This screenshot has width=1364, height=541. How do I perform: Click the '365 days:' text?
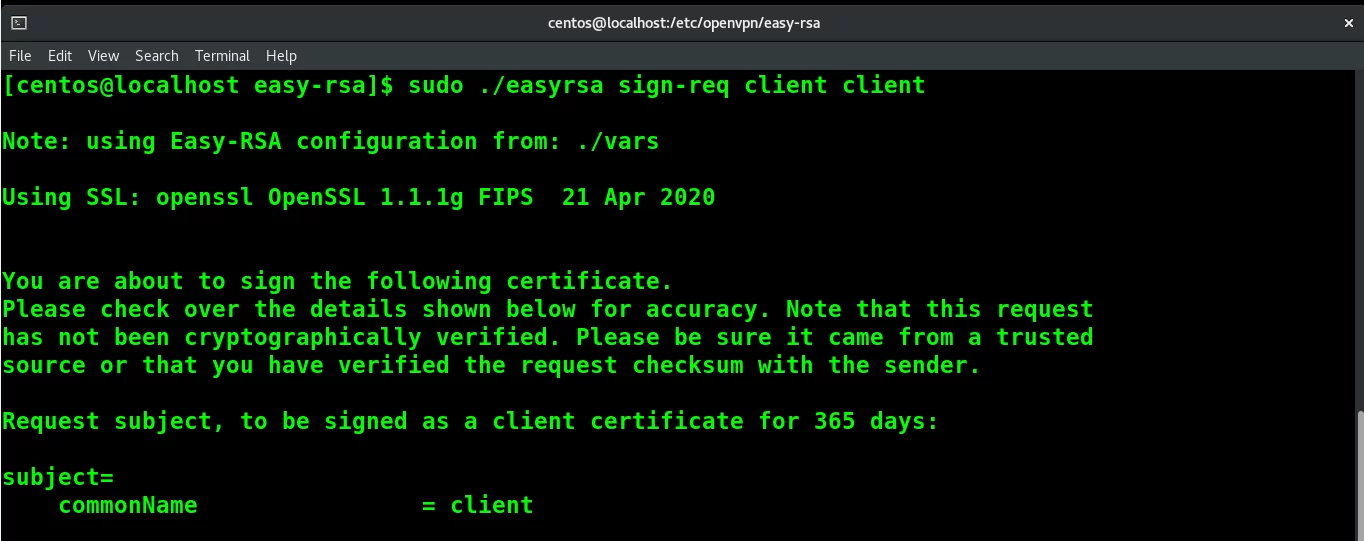tap(876, 422)
